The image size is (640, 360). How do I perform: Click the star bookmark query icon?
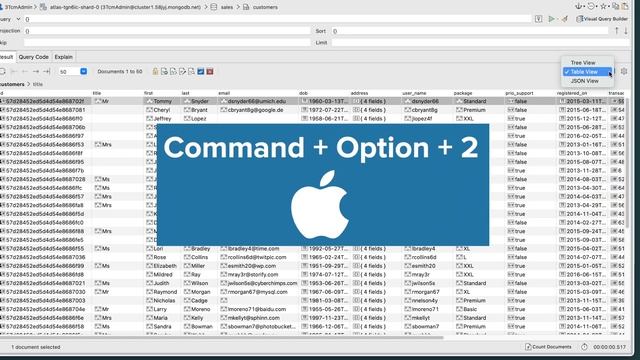click(603, 7)
